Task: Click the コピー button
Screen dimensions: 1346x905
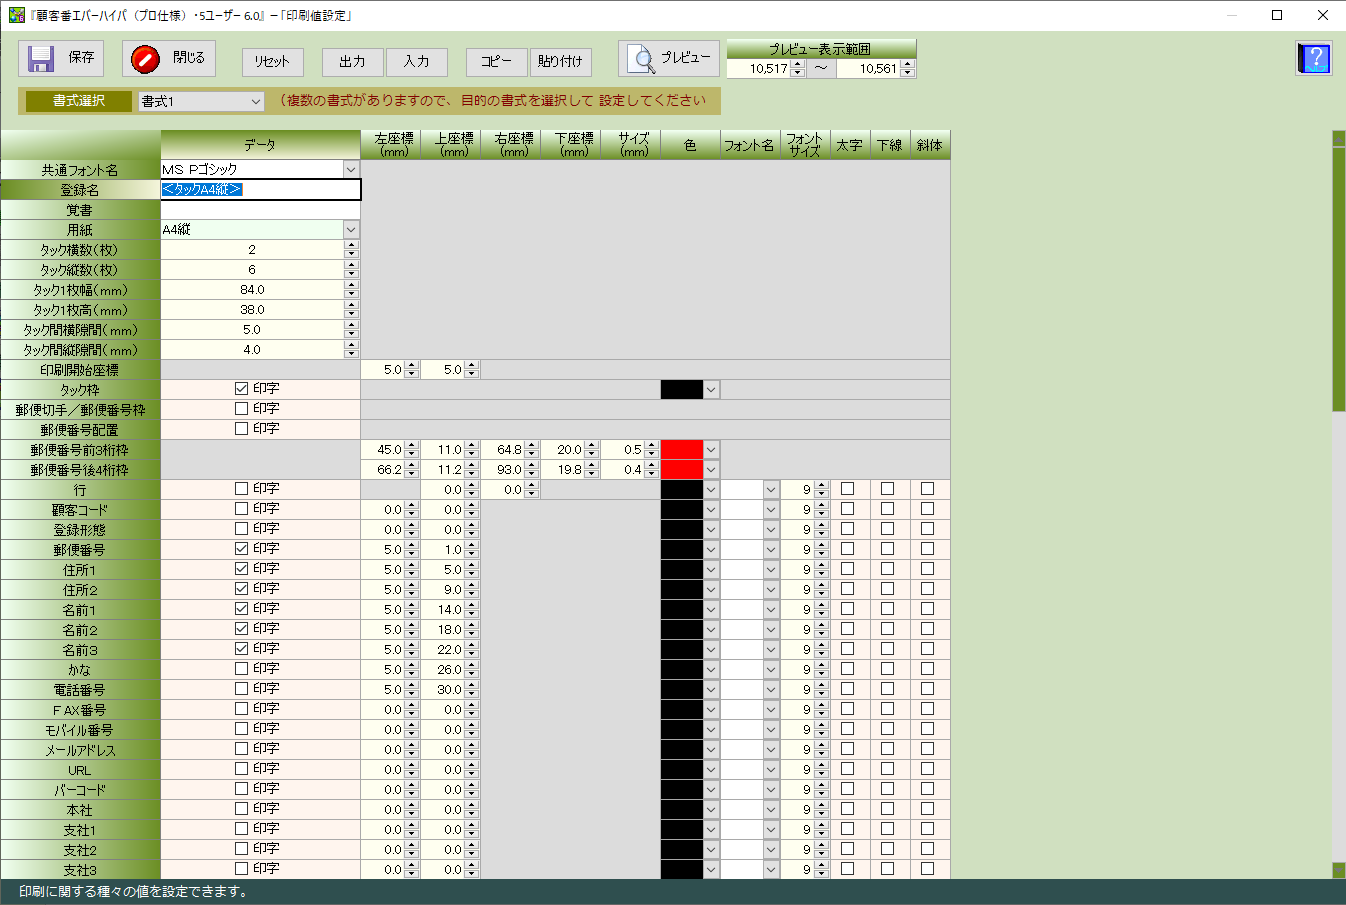Action: click(x=496, y=62)
